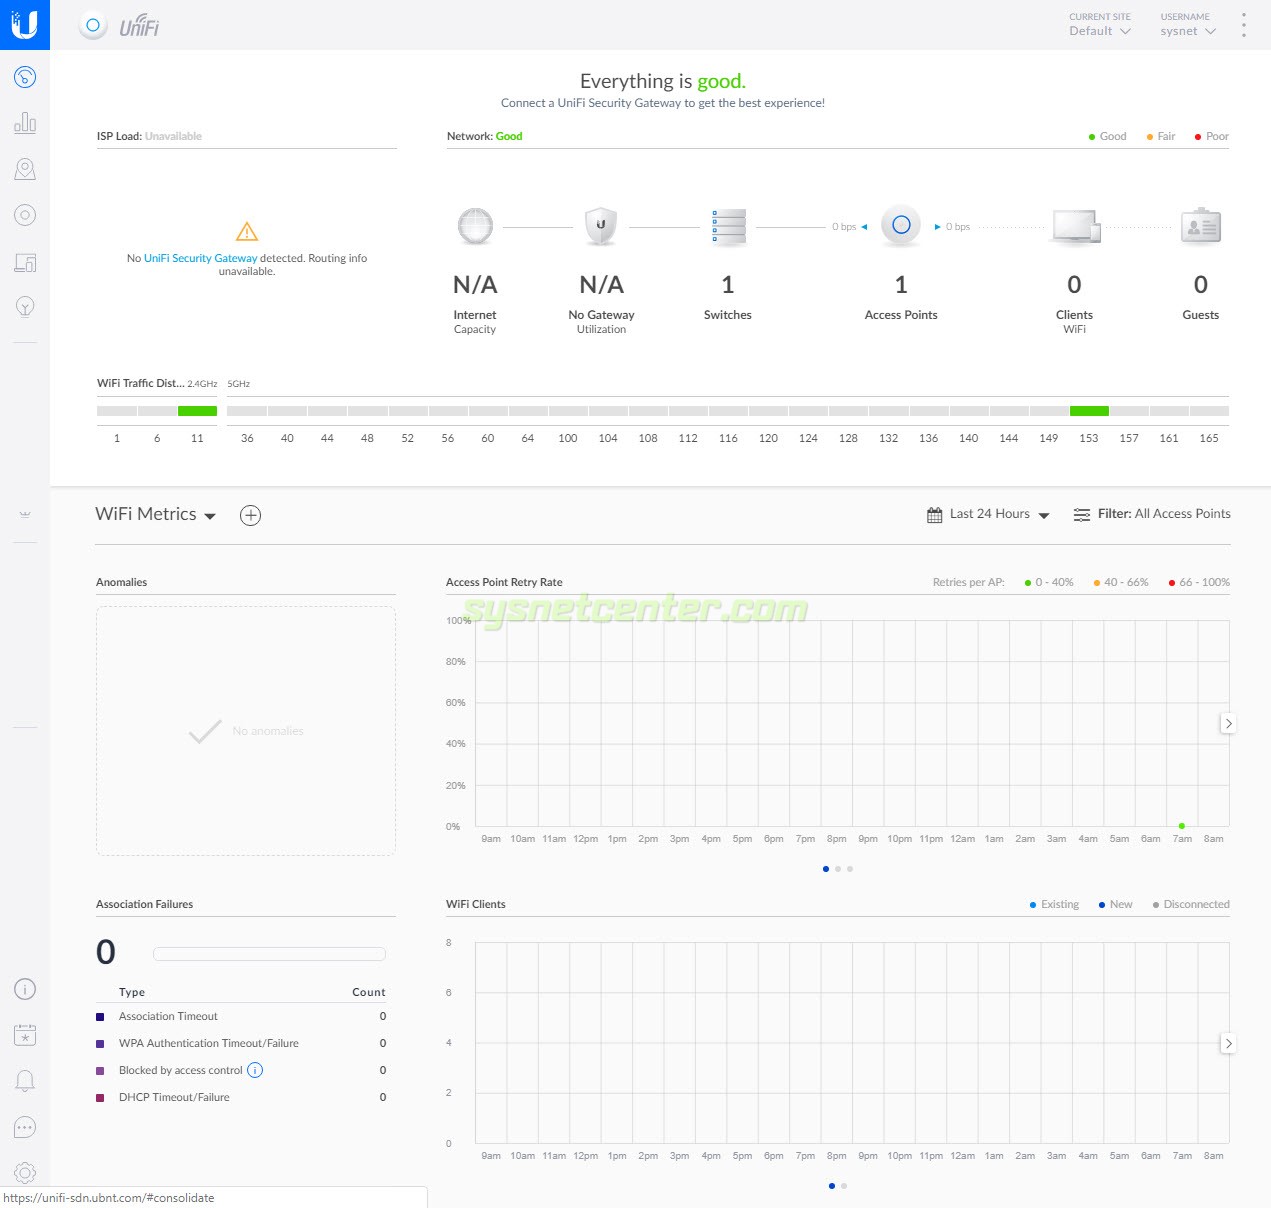This screenshot has height=1208, width=1271.
Task: Open the Clients page in sidebar
Action: tap(25, 262)
